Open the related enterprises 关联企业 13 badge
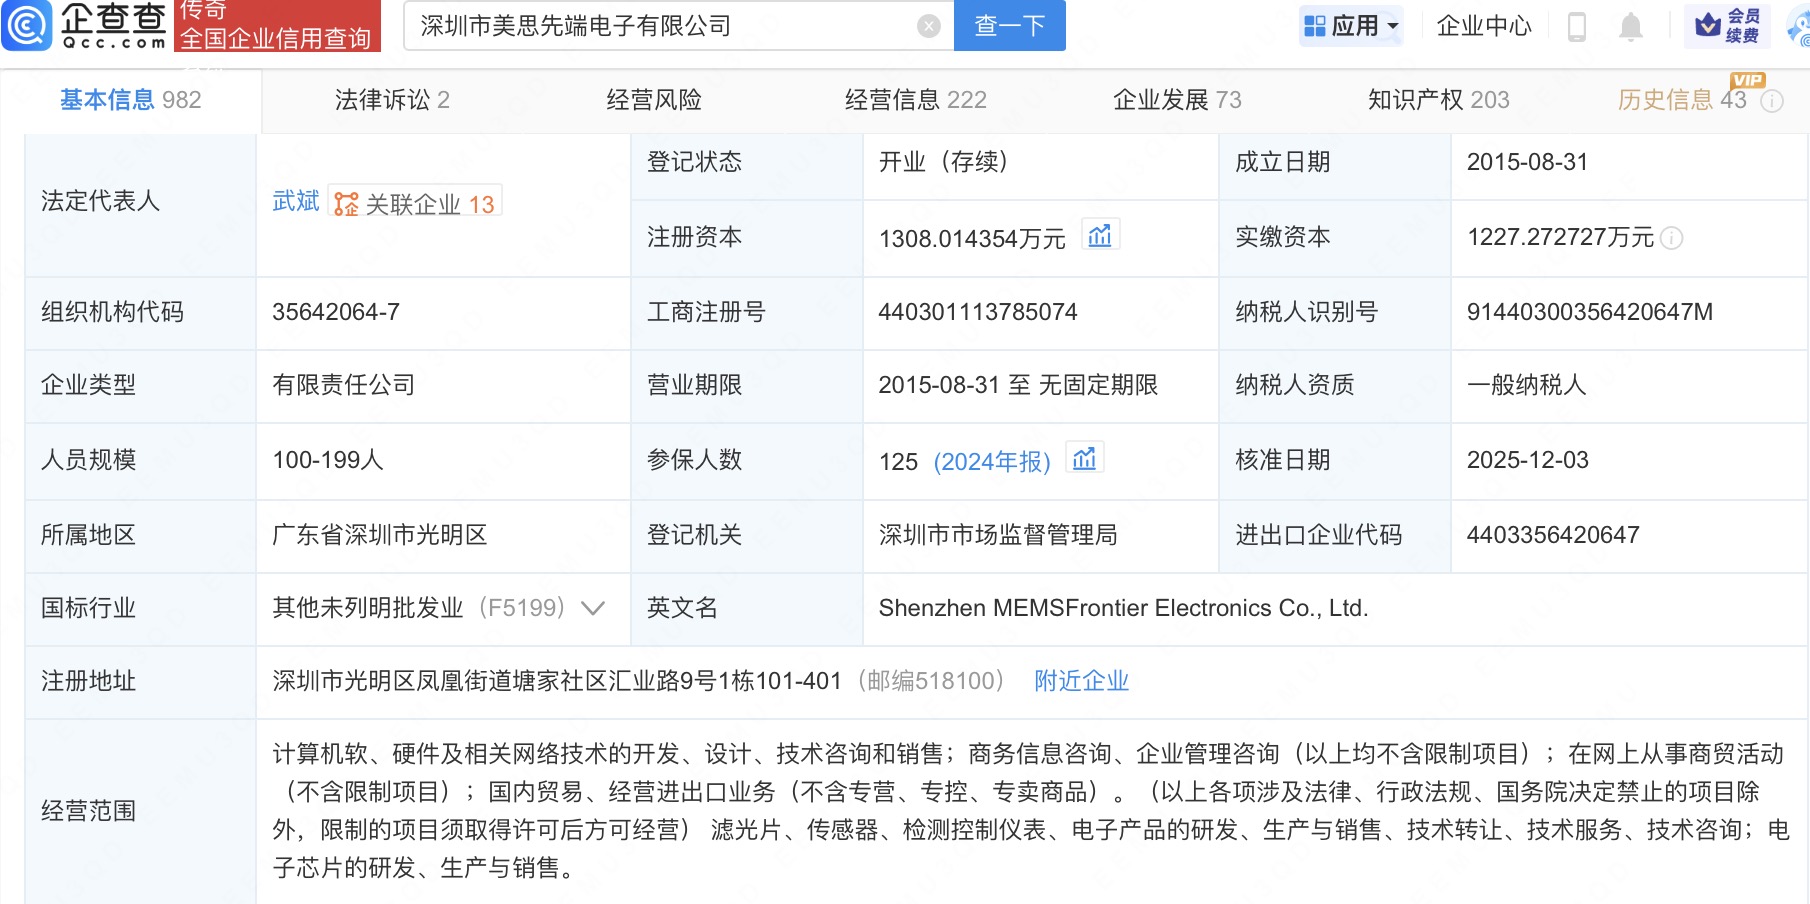Image resolution: width=1810 pixels, height=904 pixels. click(x=416, y=203)
